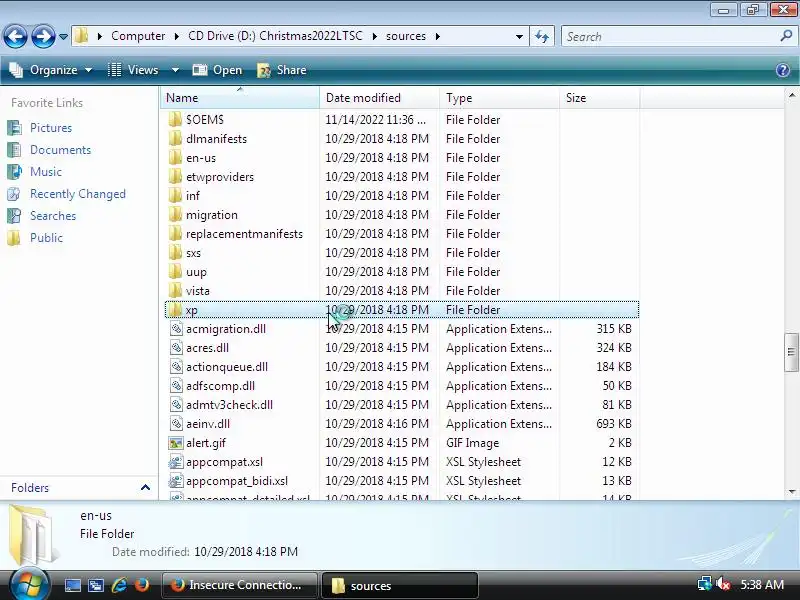The image size is (800, 600).
Task: Select the en-us folder icon
Action: (175, 158)
